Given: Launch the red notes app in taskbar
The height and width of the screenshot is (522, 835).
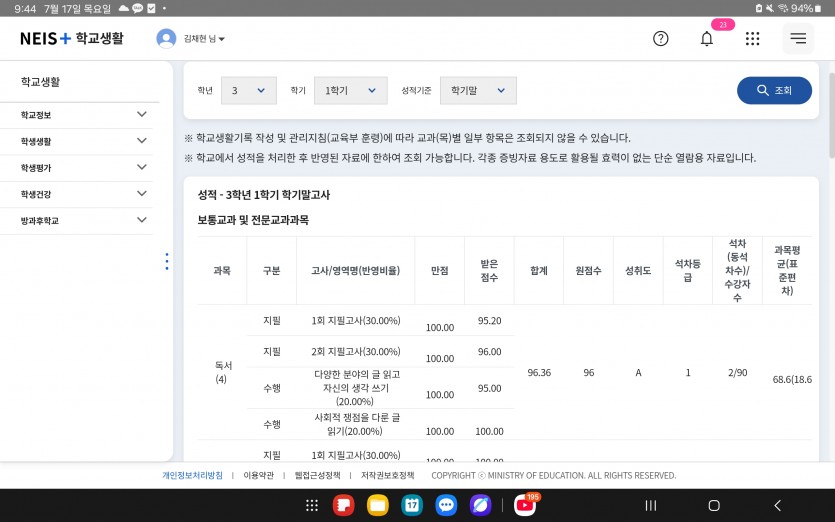Looking at the screenshot, I should click(343, 505).
